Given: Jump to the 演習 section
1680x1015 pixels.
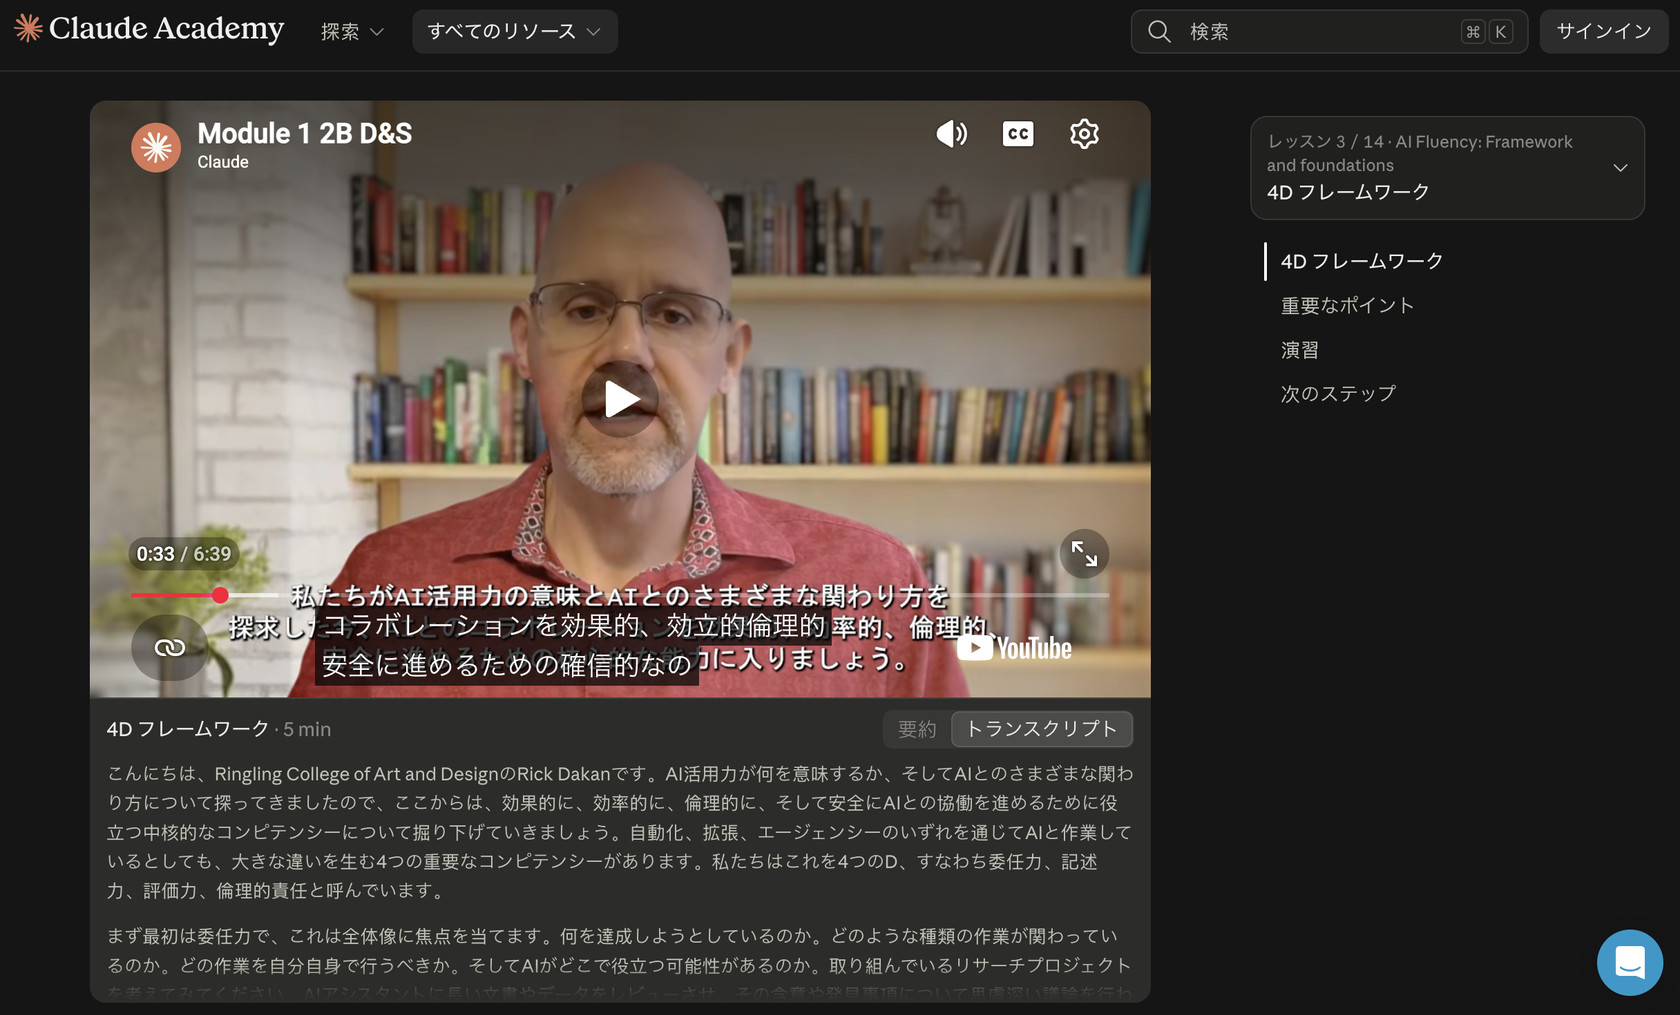Looking at the screenshot, I should (1300, 350).
